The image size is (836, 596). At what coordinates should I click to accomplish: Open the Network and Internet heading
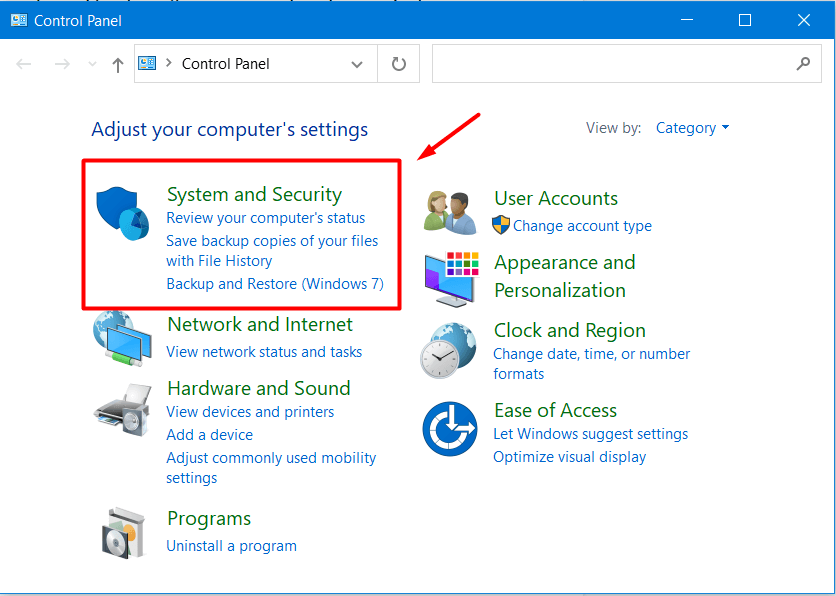pos(260,324)
